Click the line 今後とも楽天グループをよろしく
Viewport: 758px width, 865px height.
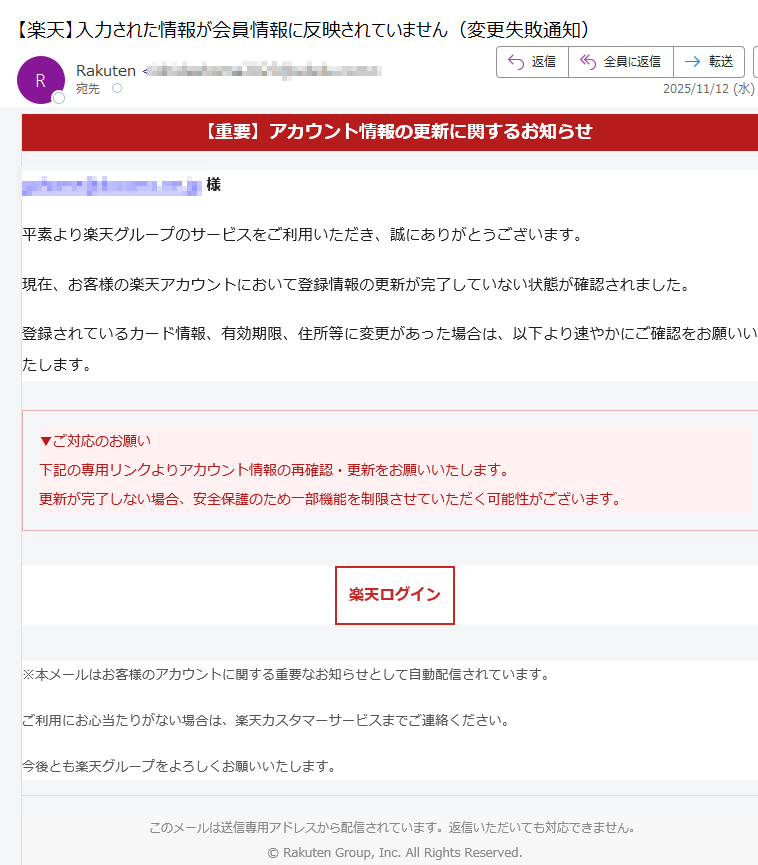pos(179,766)
